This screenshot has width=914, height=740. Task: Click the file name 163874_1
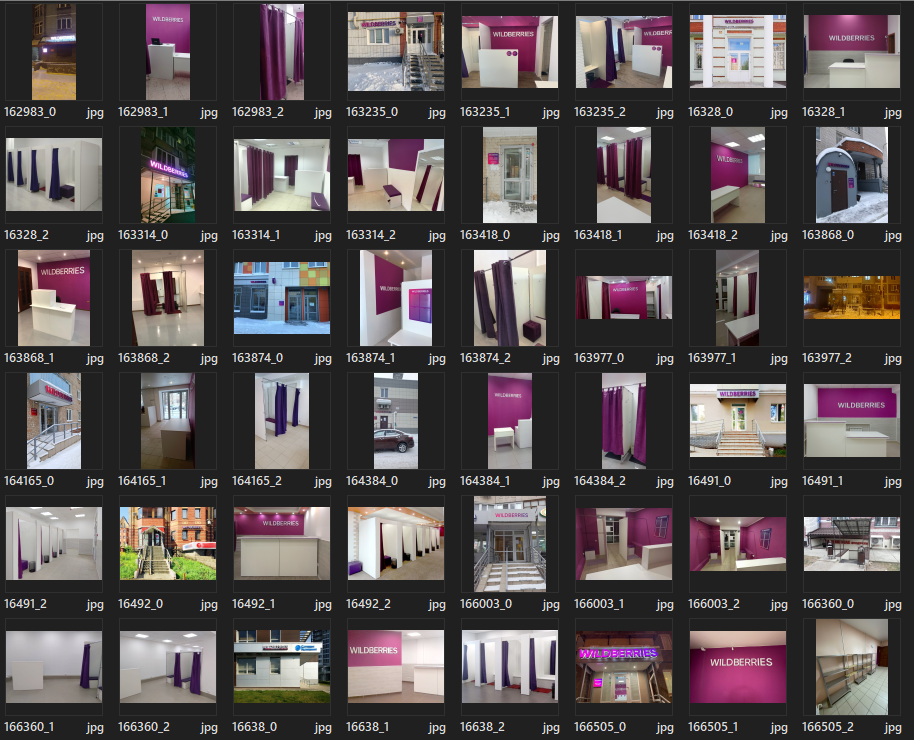click(x=370, y=358)
